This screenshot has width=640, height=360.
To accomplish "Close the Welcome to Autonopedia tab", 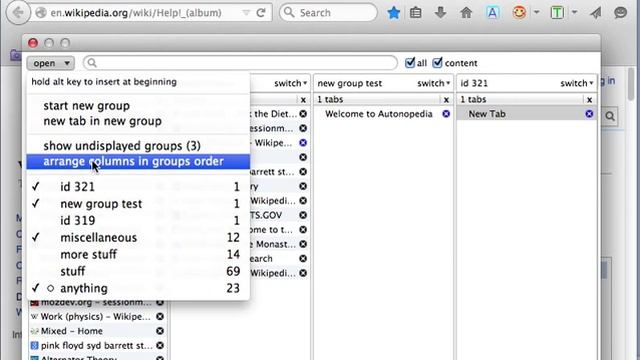I will pyautogui.click(x=446, y=114).
